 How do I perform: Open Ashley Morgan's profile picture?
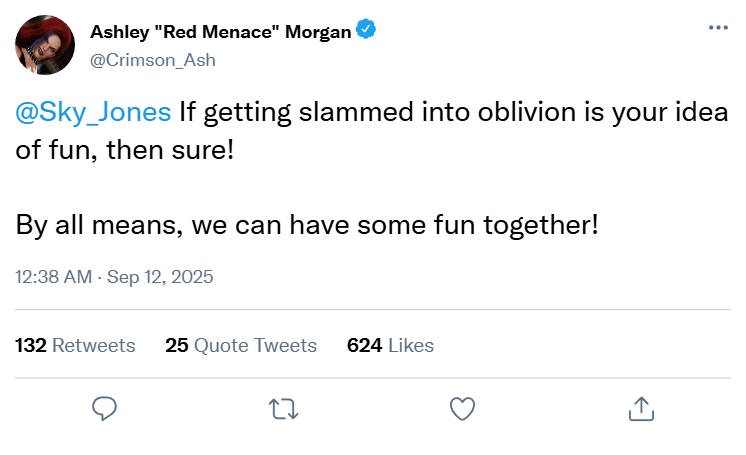44,44
